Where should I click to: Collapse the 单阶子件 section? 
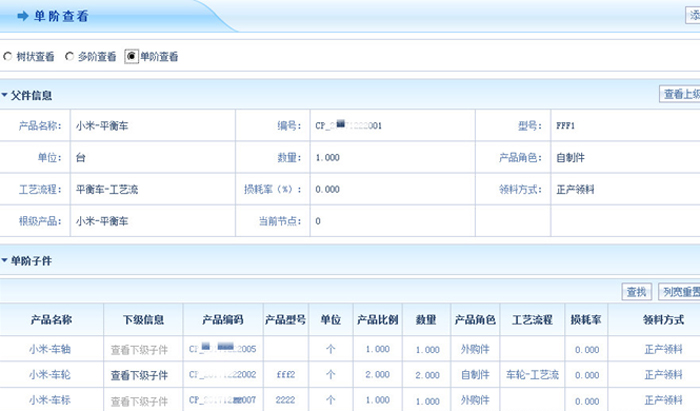pos(5,261)
